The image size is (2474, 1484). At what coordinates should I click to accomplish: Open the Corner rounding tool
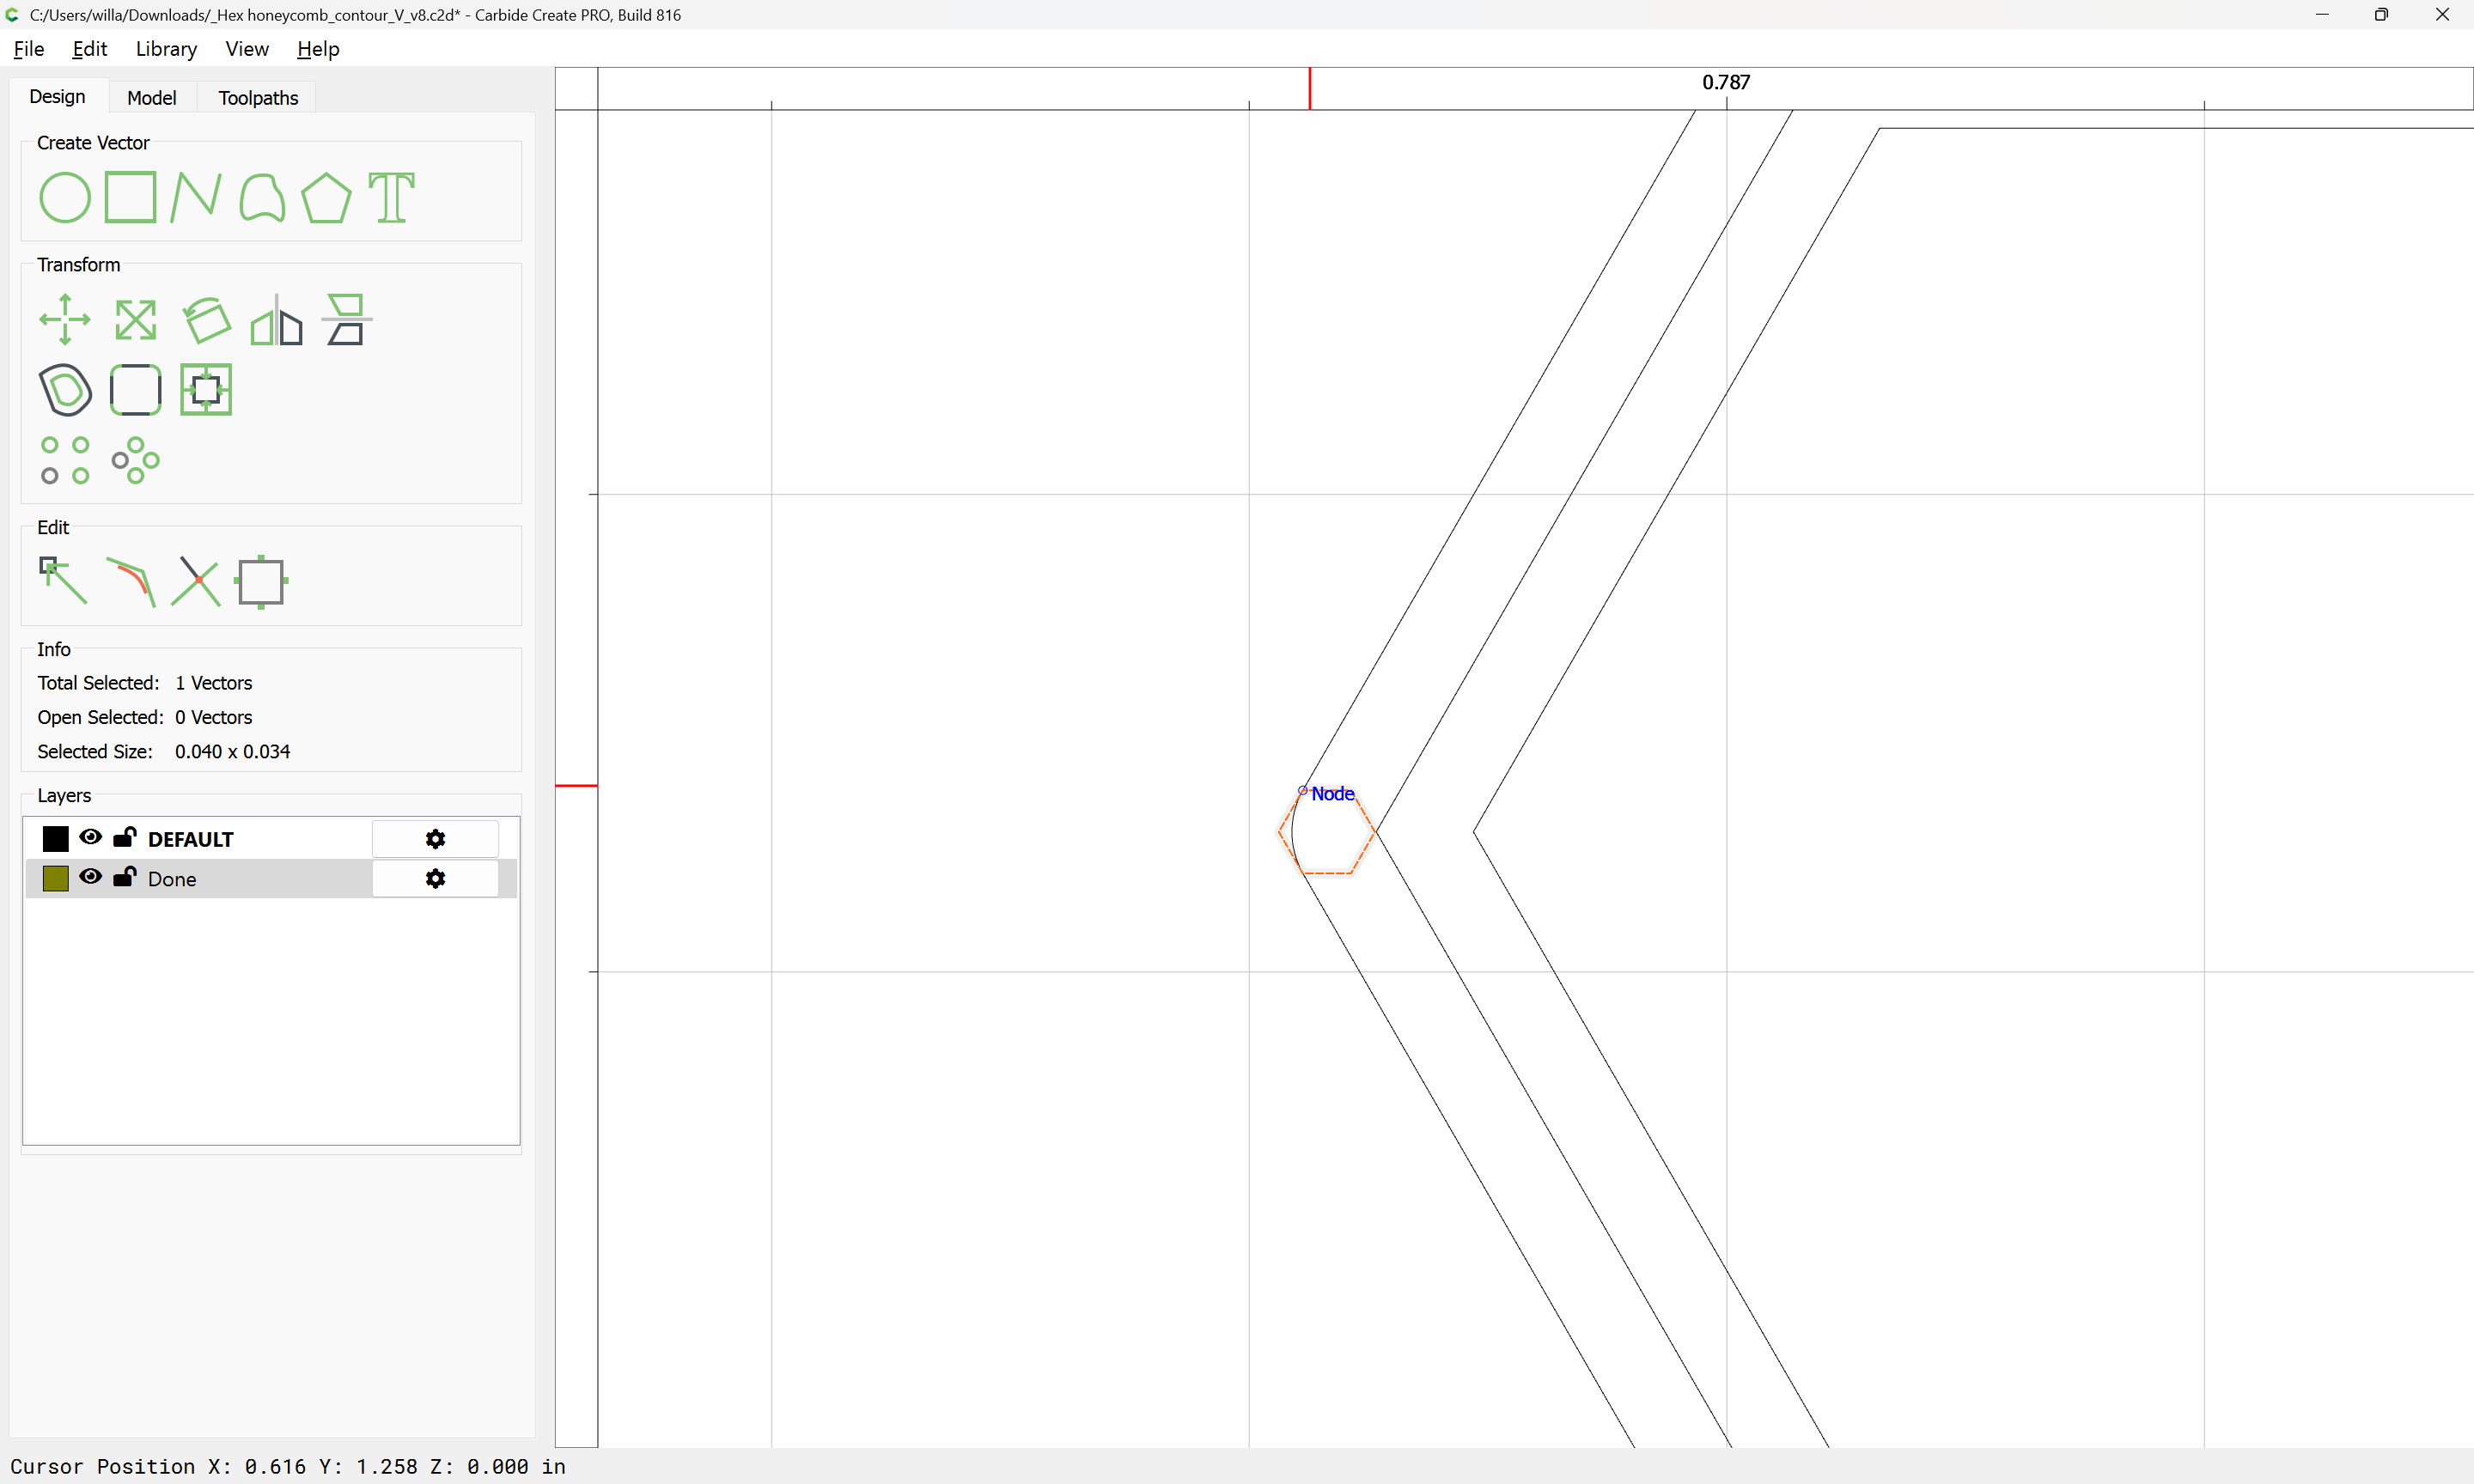[135, 390]
